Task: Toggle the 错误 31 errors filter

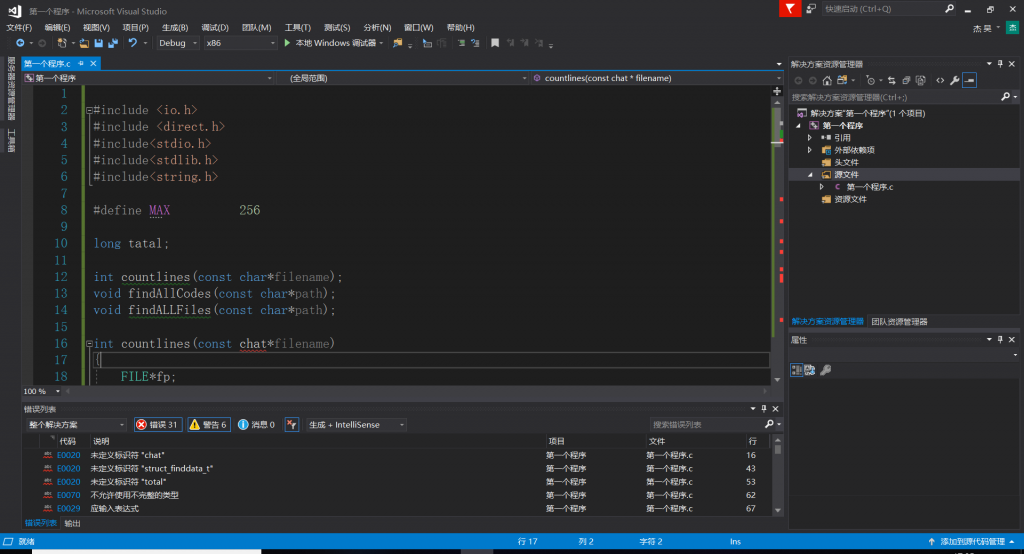Action: [157, 425]
